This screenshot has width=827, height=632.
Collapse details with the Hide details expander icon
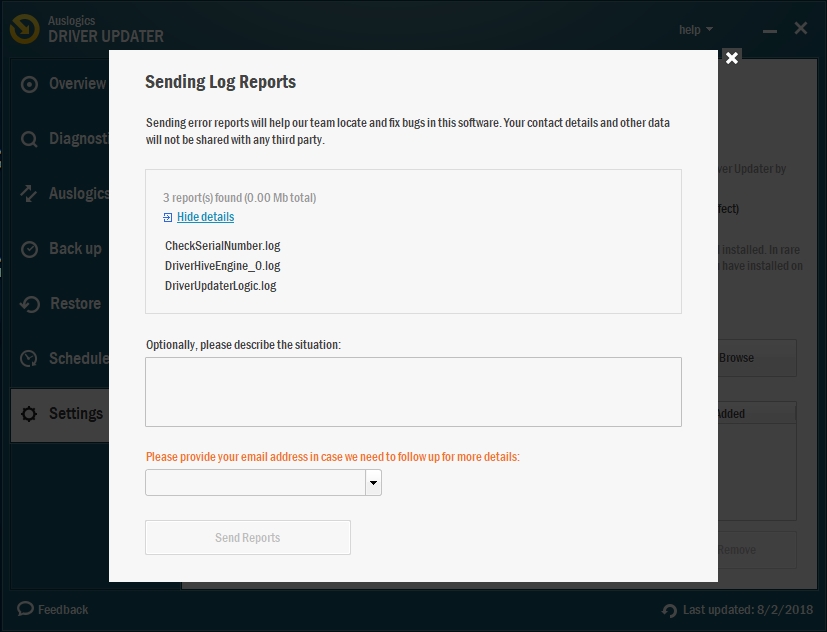tap(168, 217)
